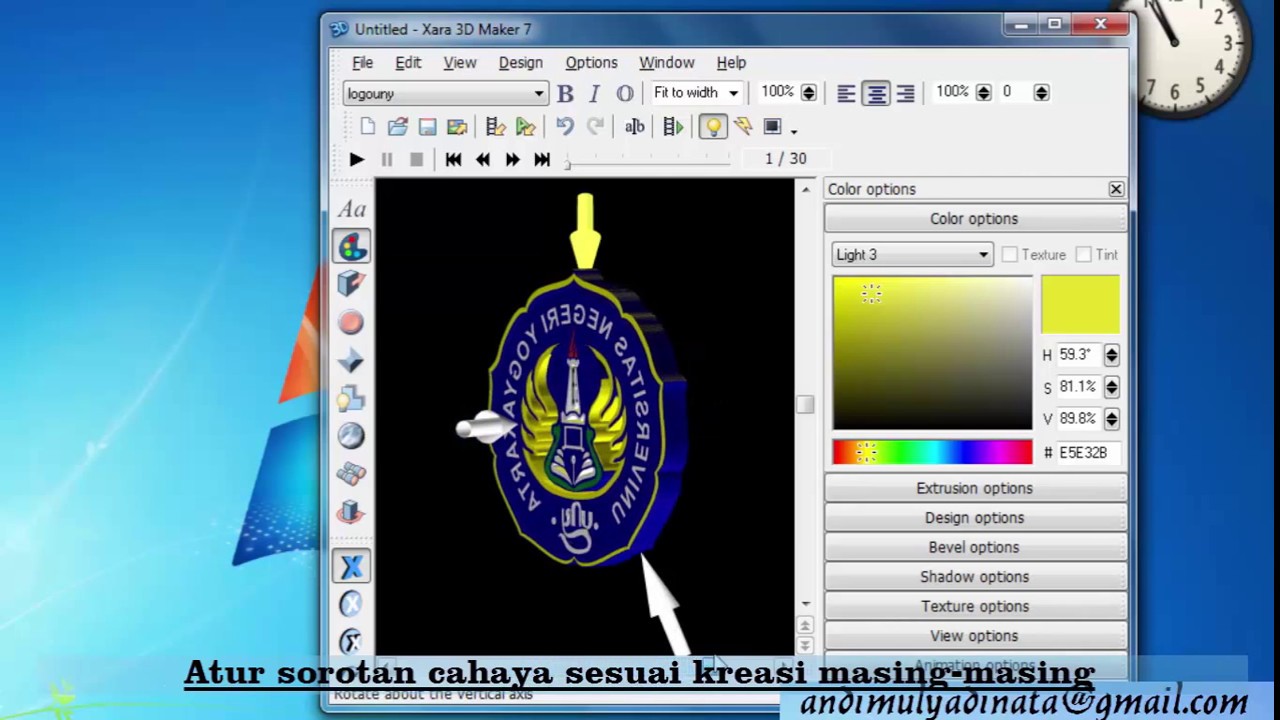Click the Export animation filmstrip icon

pos(495,127)
